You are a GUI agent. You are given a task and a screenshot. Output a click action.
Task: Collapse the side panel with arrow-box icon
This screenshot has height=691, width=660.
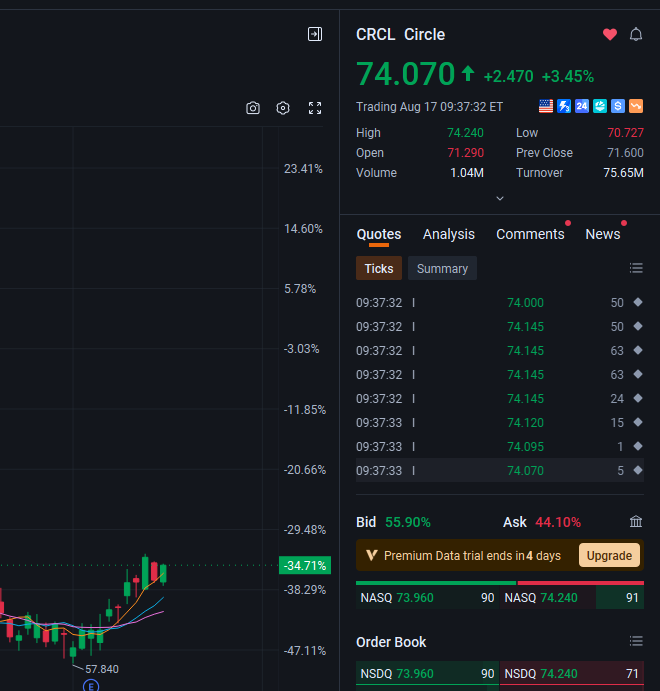click(x=315, y=34)
